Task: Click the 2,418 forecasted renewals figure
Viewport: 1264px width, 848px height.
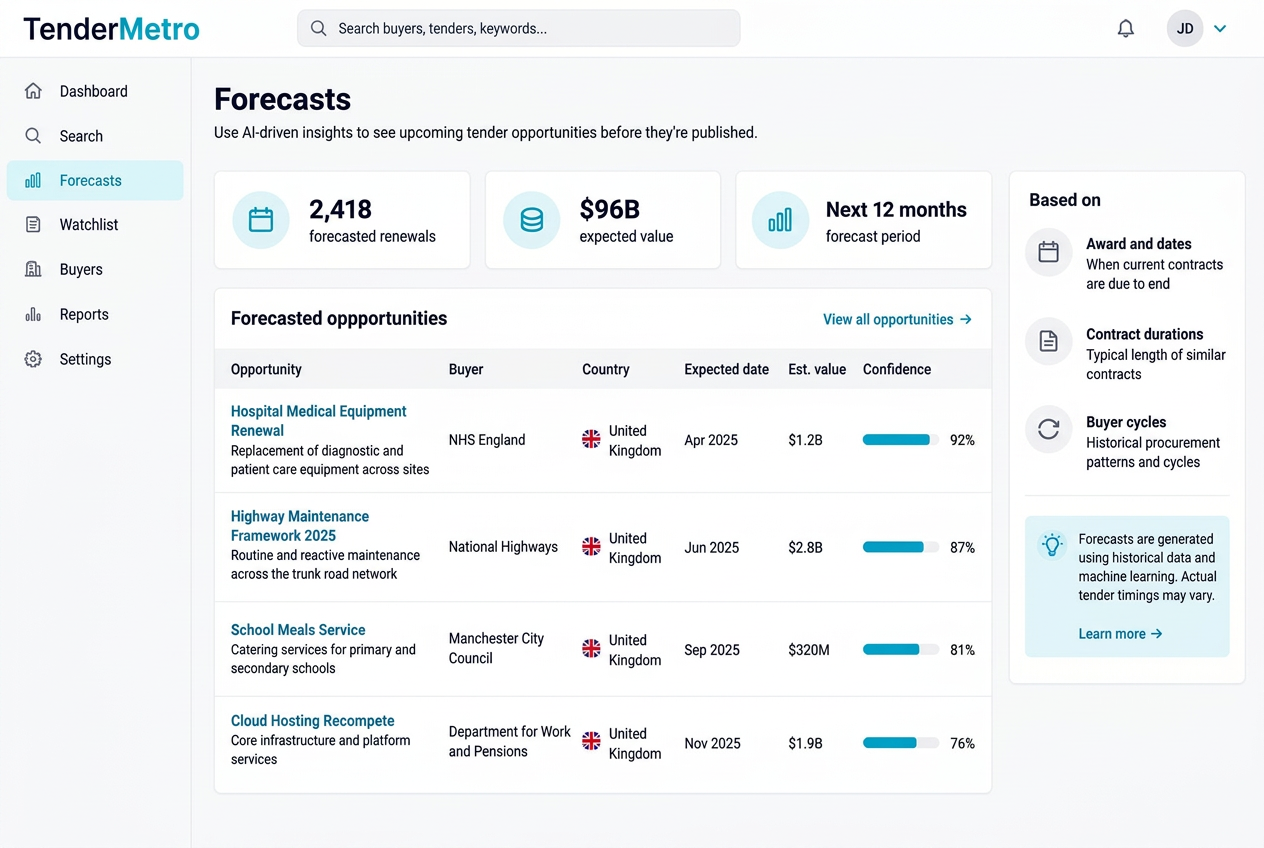Action: 340,209
